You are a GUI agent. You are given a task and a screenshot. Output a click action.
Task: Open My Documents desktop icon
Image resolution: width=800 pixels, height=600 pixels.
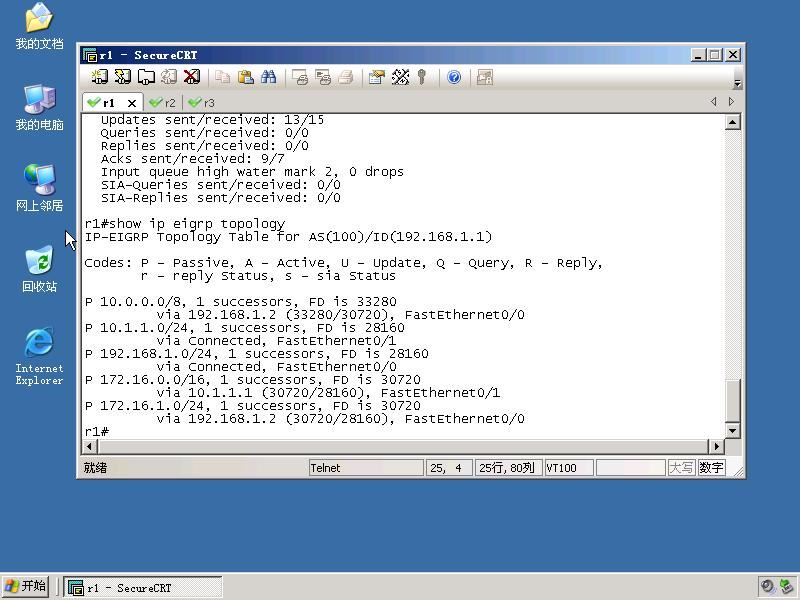[x=39, y=26]
